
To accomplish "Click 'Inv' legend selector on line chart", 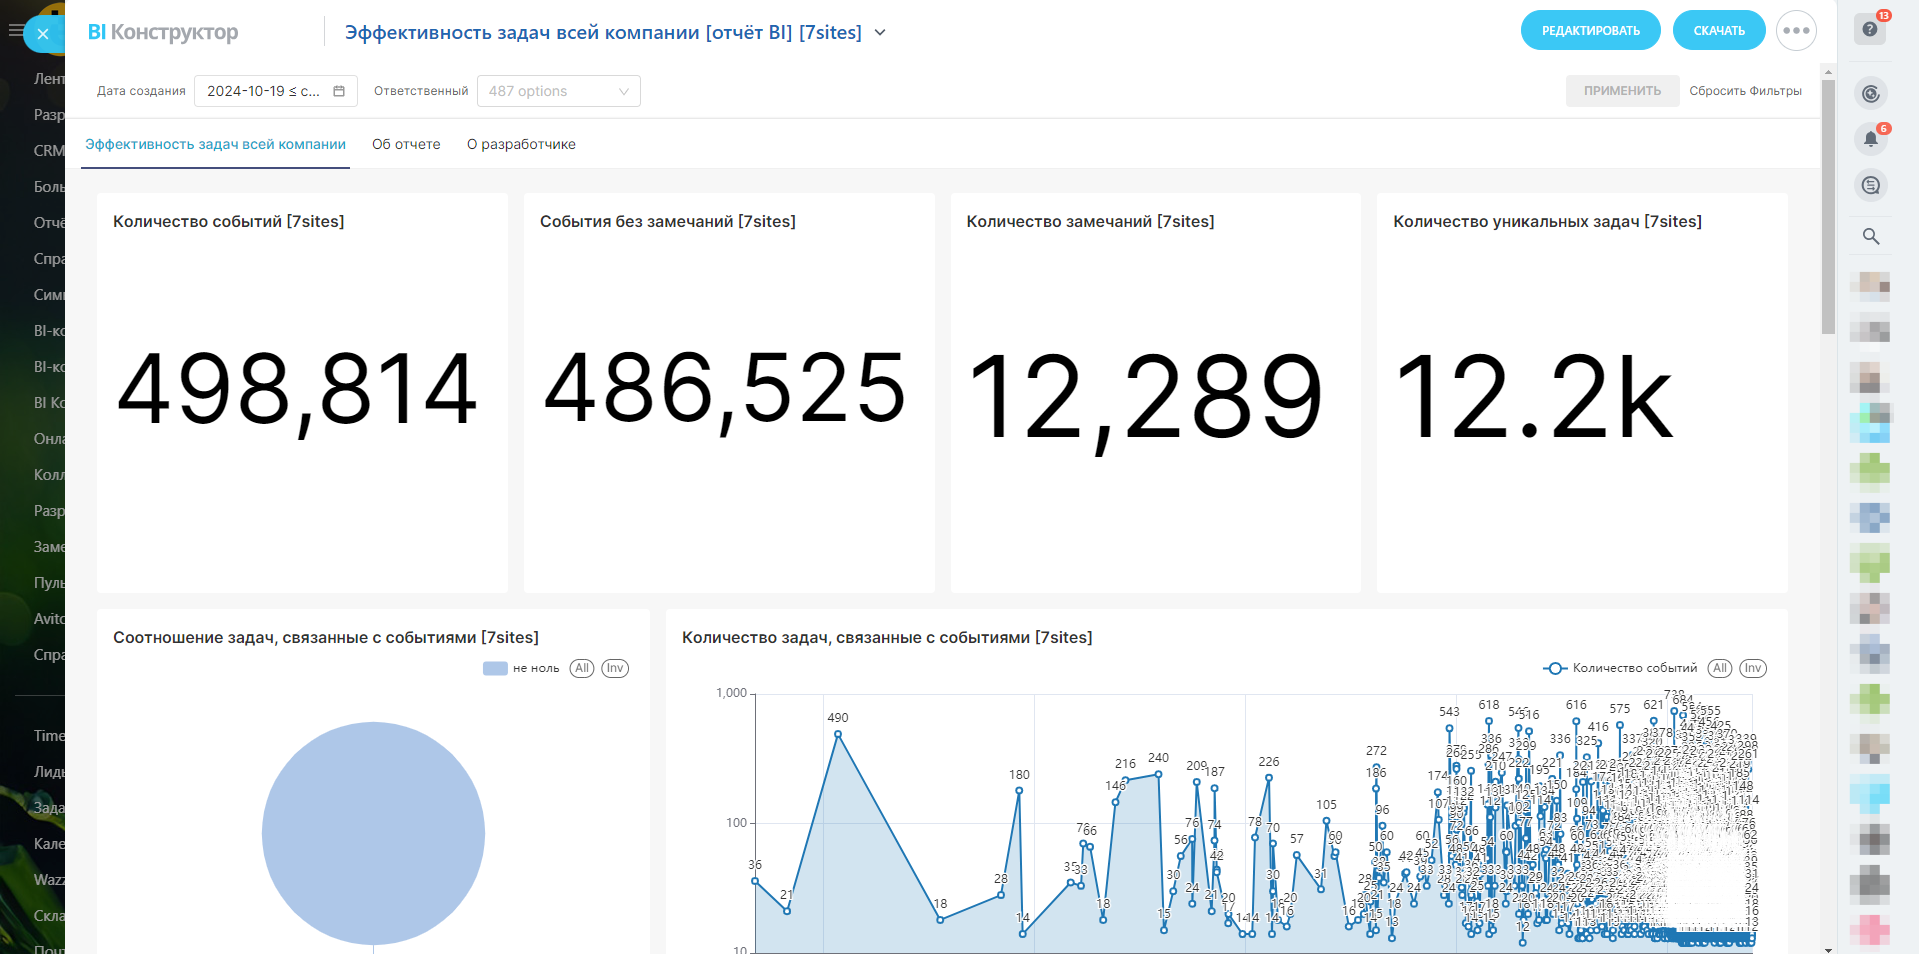I will (1752, 669).
